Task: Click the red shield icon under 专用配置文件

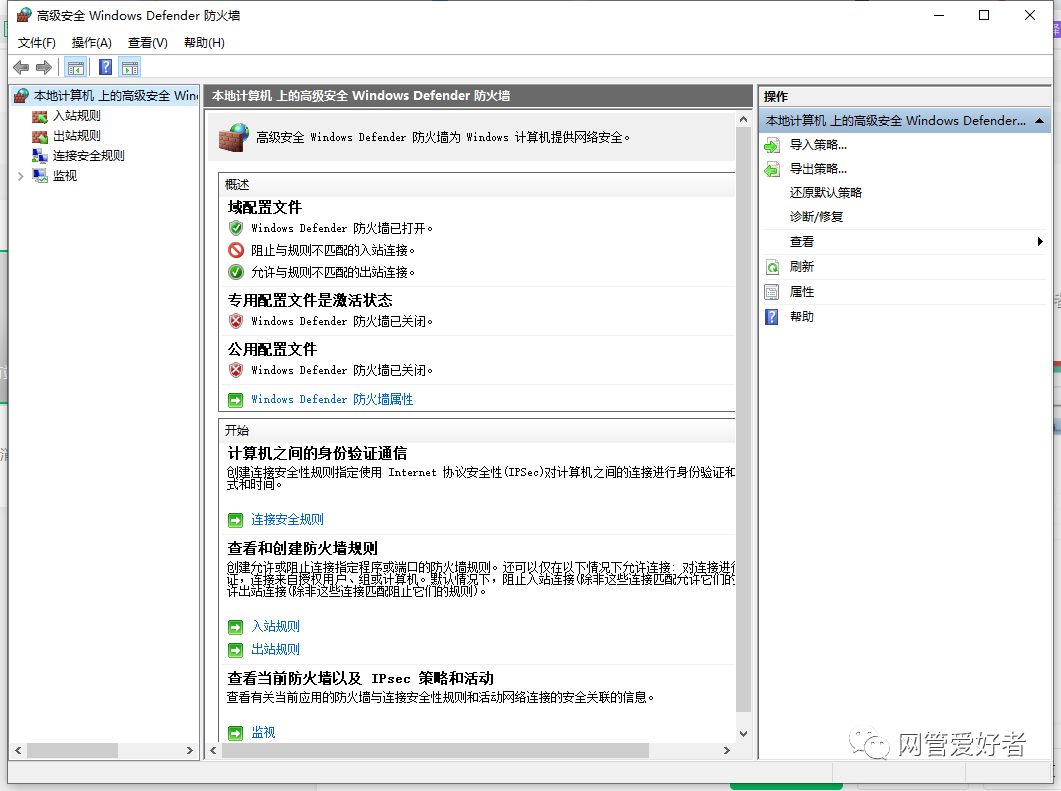Action: [x=235, y=321]
